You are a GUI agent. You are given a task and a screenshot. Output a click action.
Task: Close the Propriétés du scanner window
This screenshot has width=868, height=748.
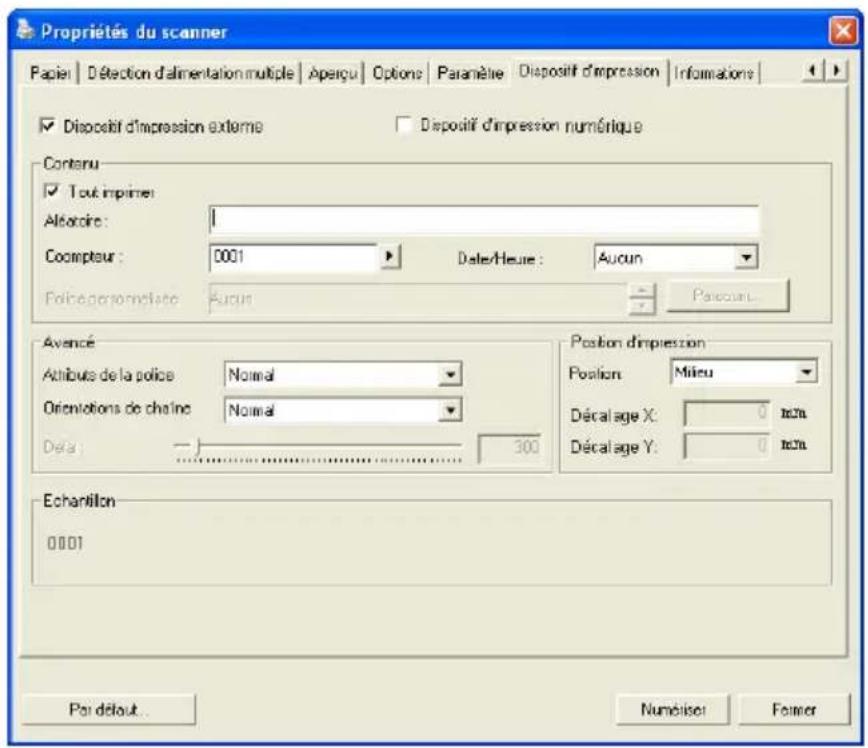[x=843, y=30]
